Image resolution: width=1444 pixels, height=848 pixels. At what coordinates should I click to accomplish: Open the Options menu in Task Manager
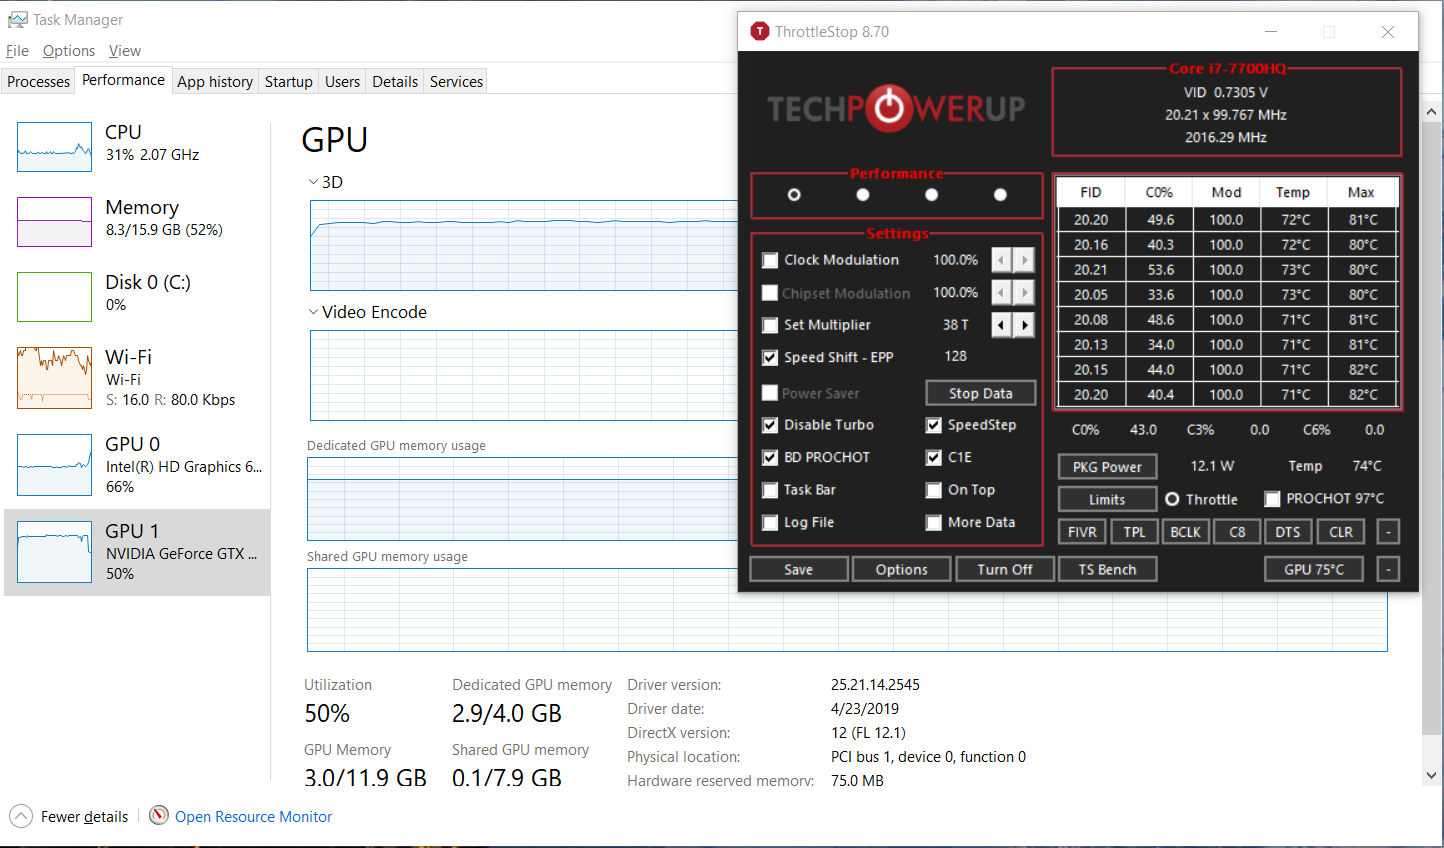pyautogui.click(x=69, y=51)
